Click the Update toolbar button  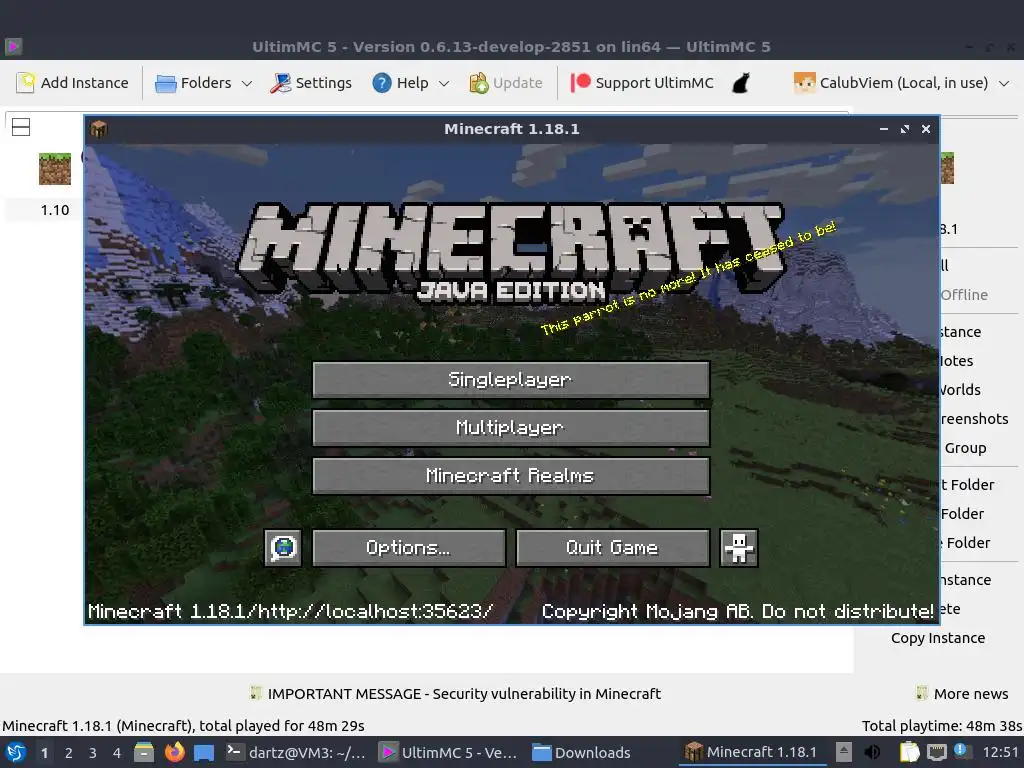[506, 83]
